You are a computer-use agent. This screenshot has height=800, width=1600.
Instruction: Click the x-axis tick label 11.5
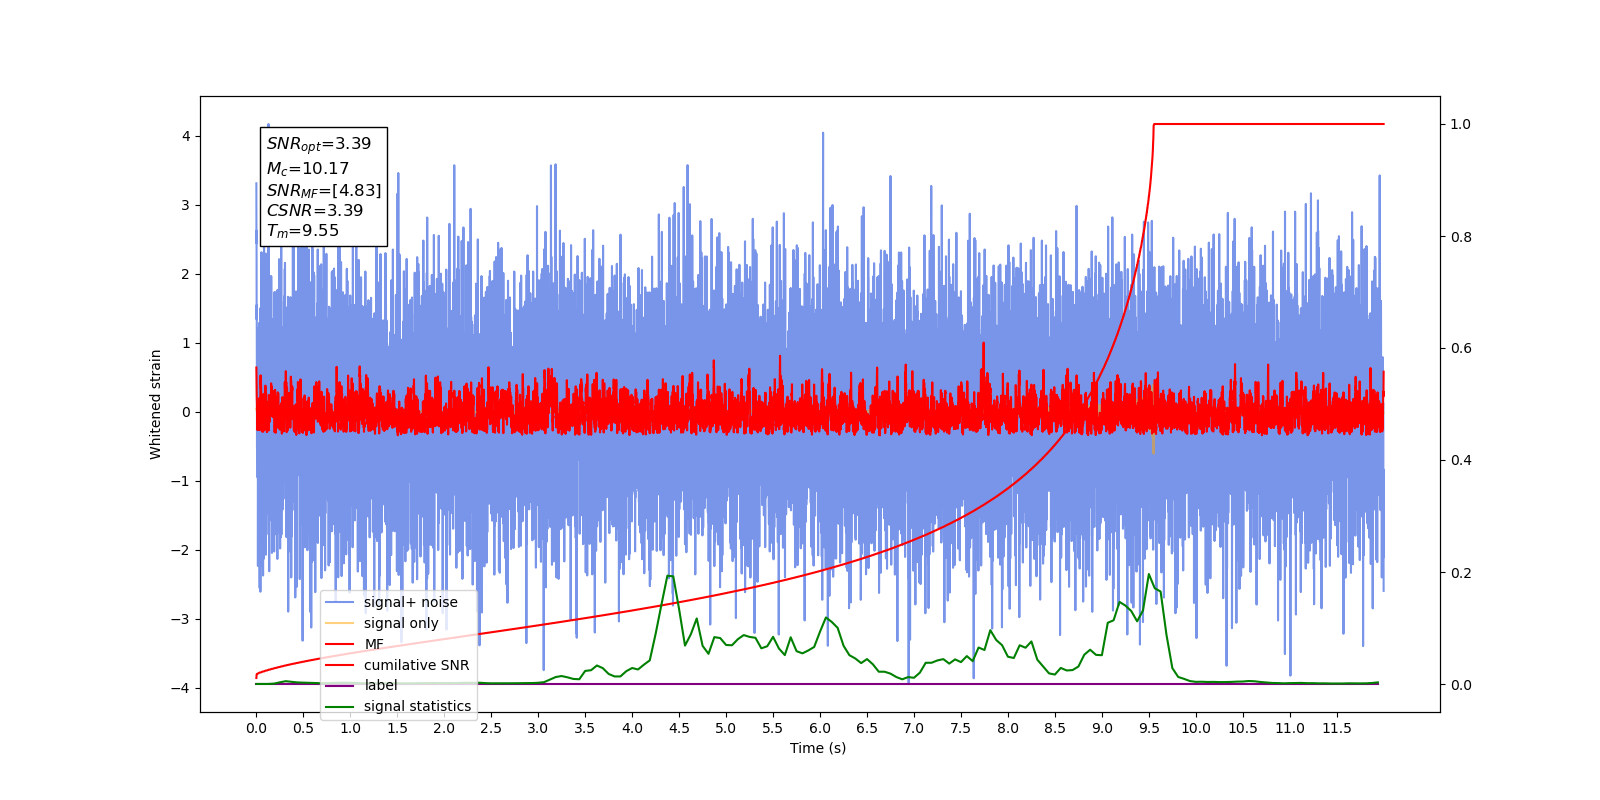pyautogui.click(x=1337, y=728)
